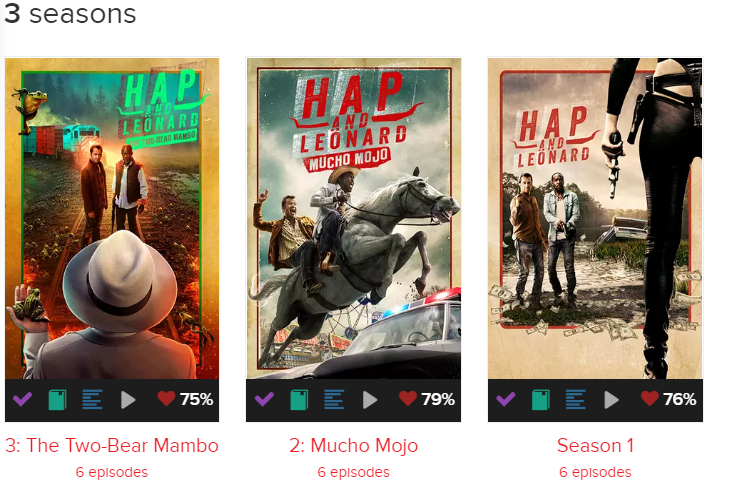Screen dimensions: 750x485
Task: Add Mucho Mojo season to collection
Action: (299, 400)
